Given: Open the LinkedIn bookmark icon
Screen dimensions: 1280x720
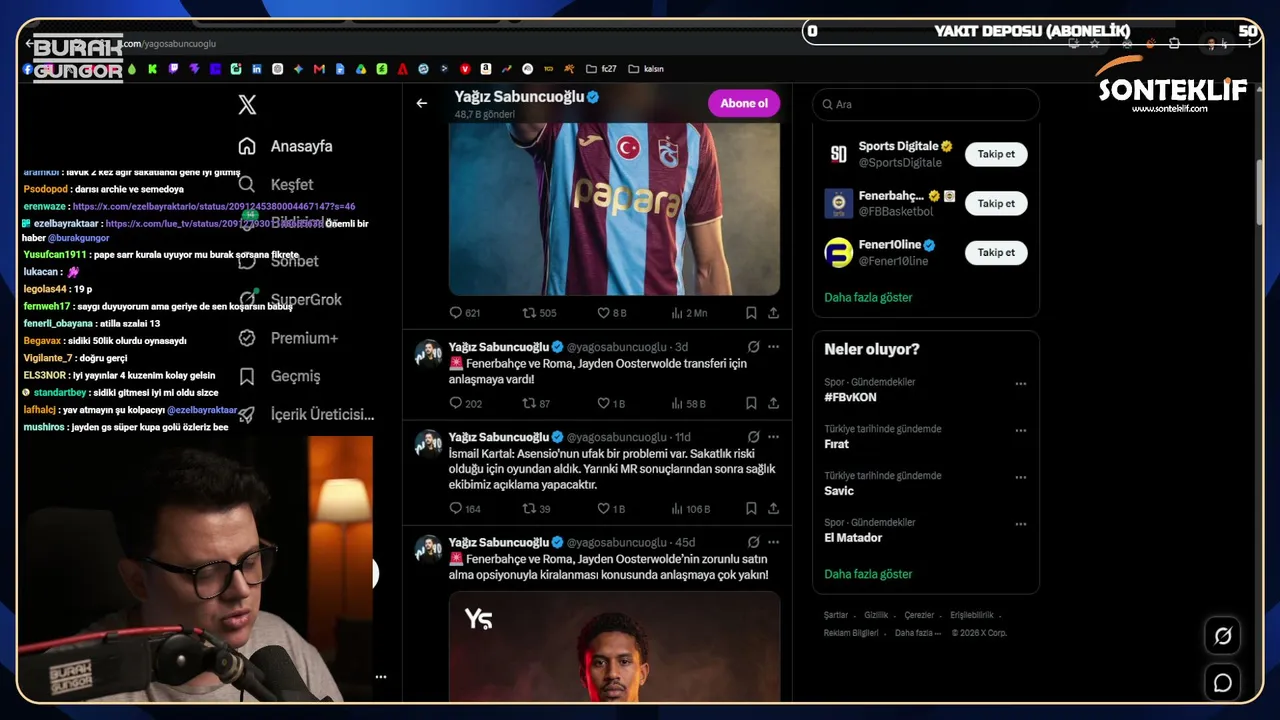Looking at the screenshot, I should [x=257, y=69].
